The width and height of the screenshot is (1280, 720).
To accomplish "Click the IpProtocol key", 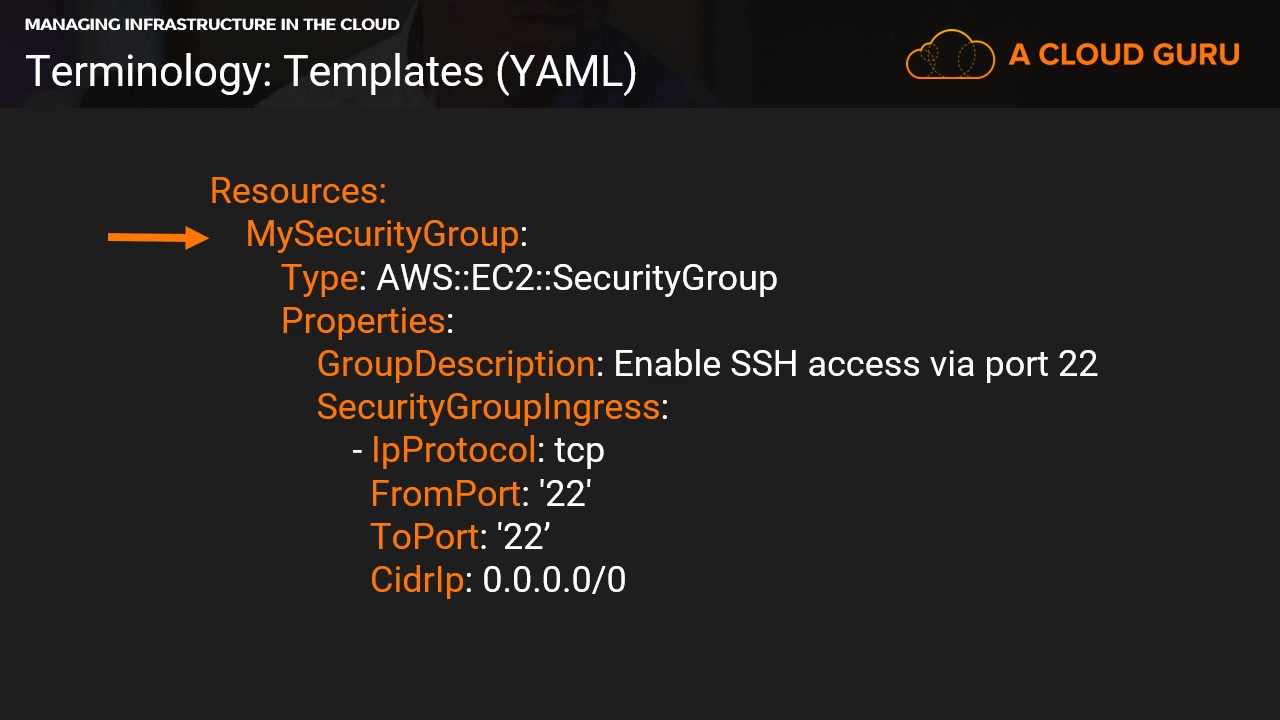I will coord(454,450).
